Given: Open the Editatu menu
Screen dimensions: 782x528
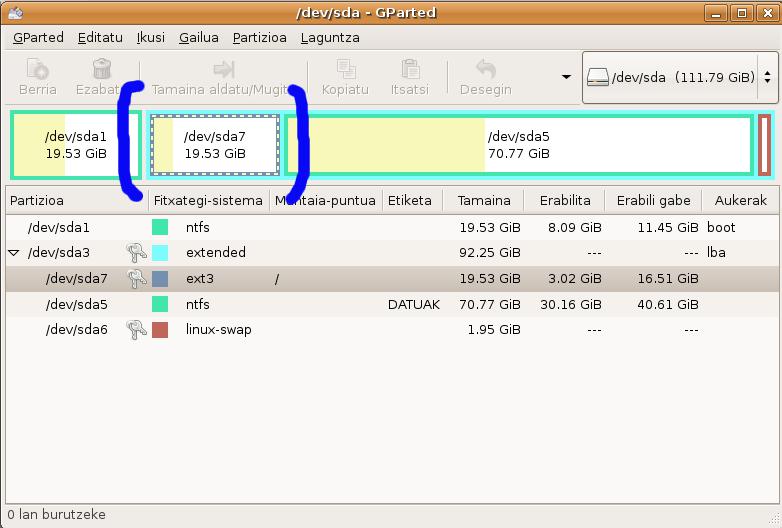Looking at the screenshot, I should tap(100, 37).
